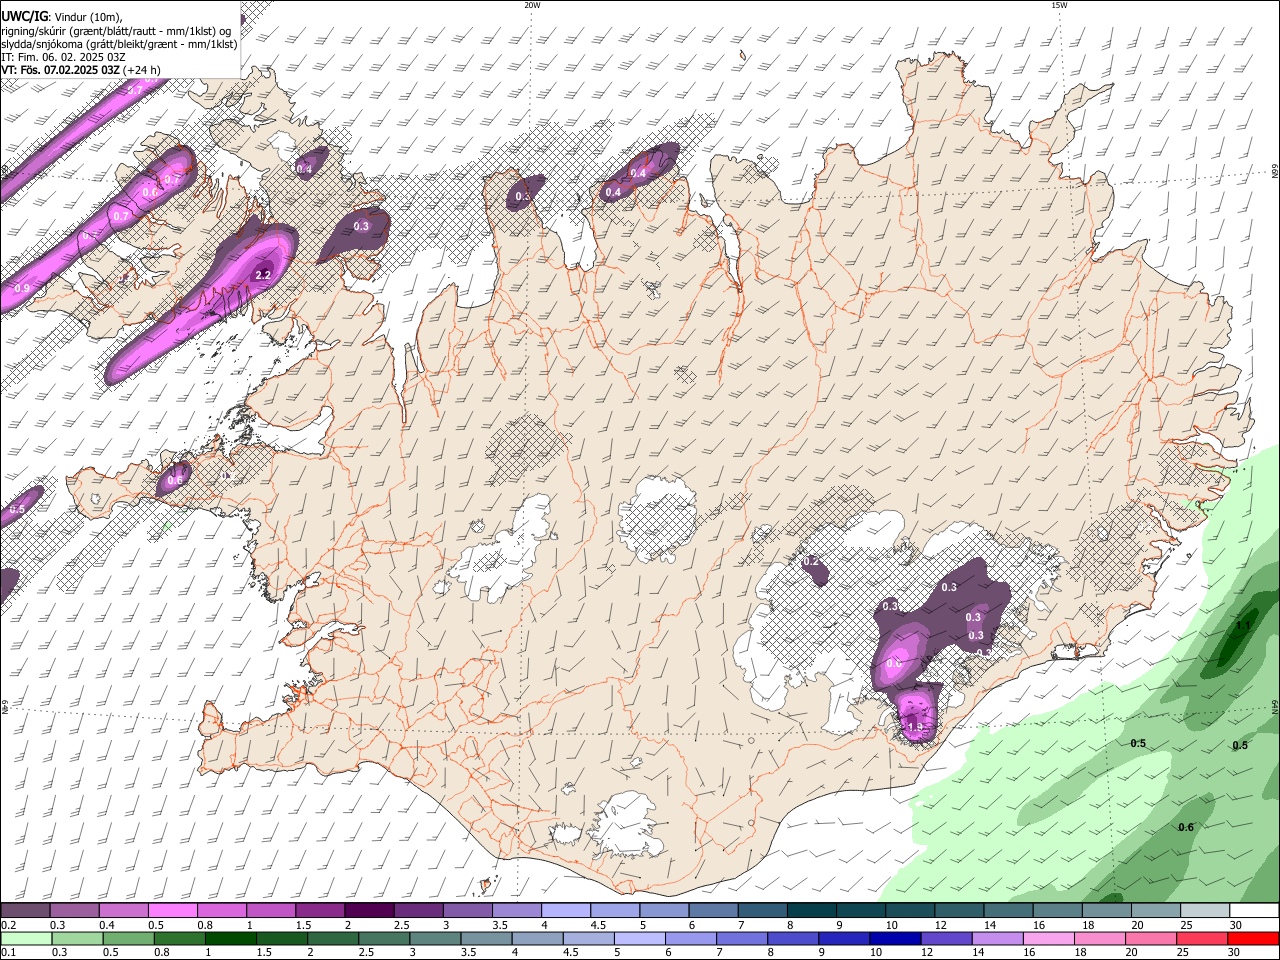This screenshot has width=1280, height=960.
Task: Click the 0.6 snow value on Snæfellsnes peninsula
Action: coord(175,480)
